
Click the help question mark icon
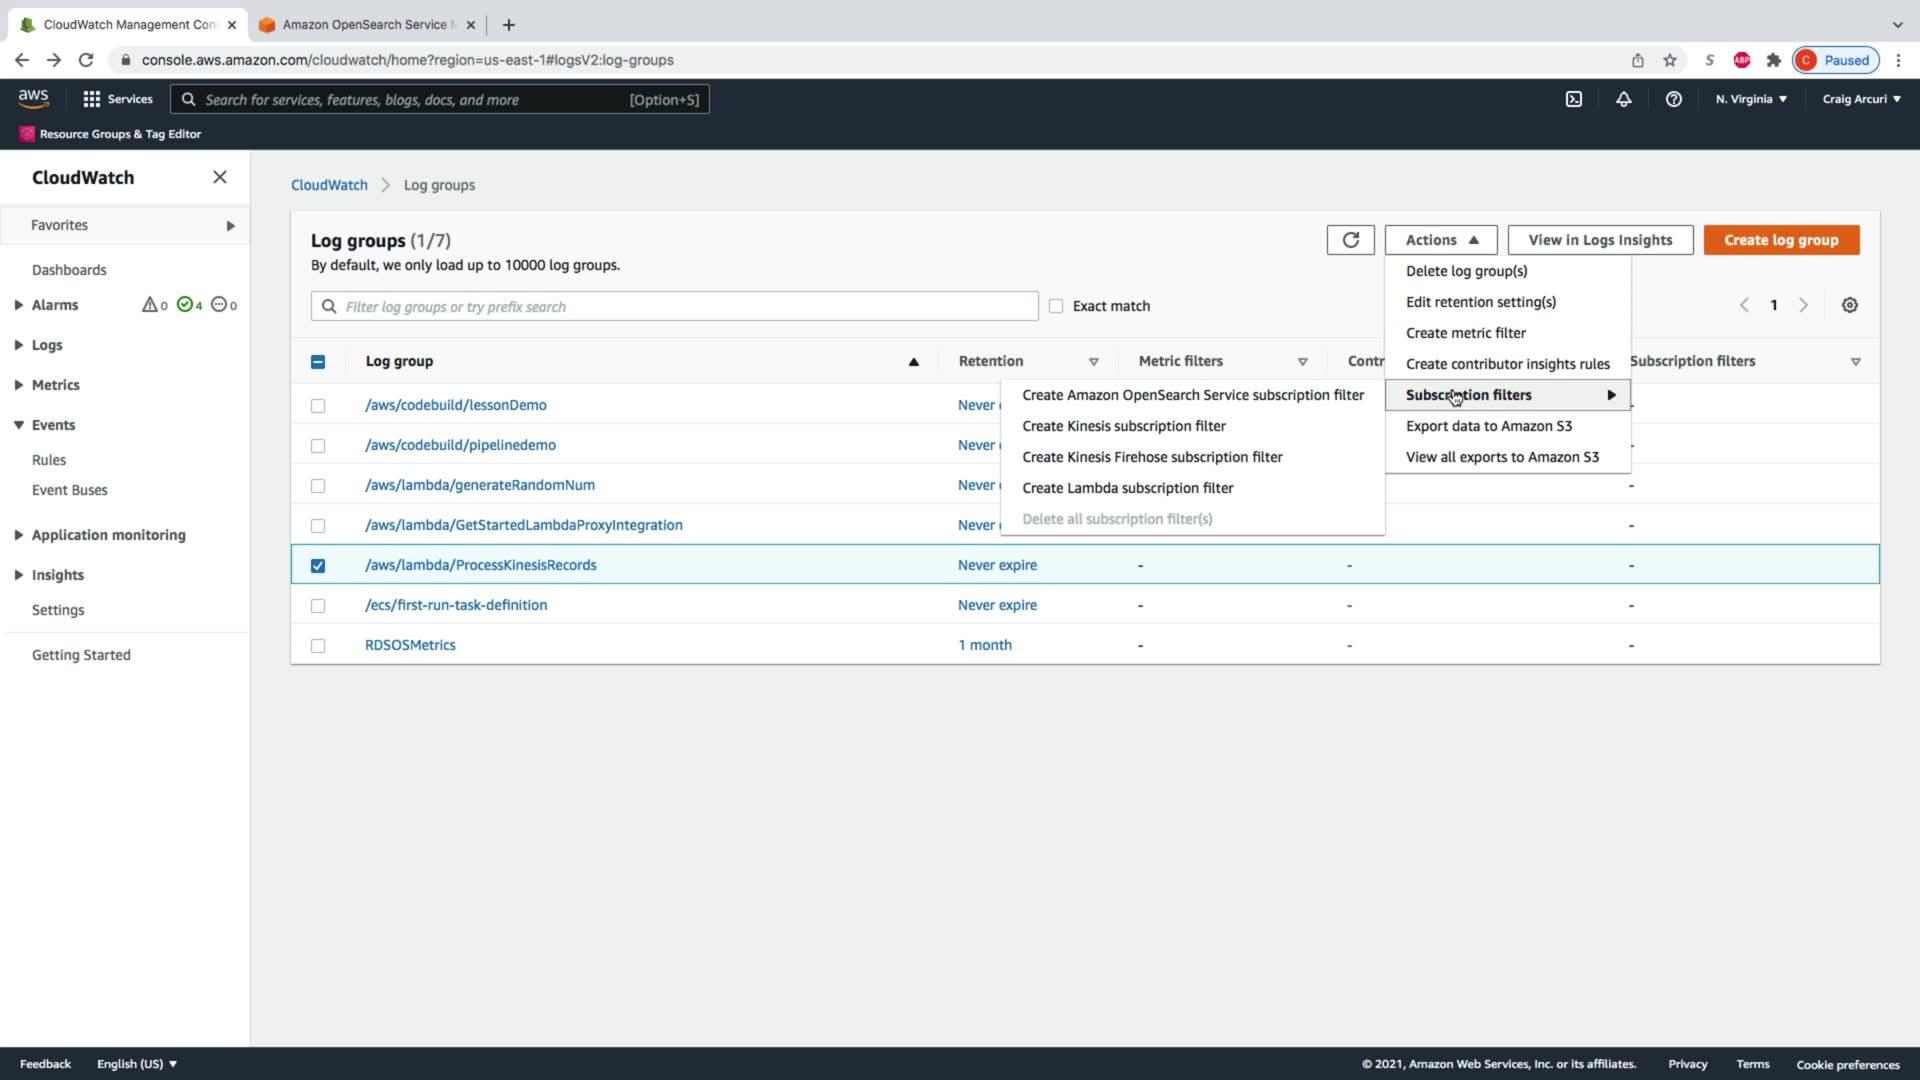pyautogui.click(x=1673, y=99)
